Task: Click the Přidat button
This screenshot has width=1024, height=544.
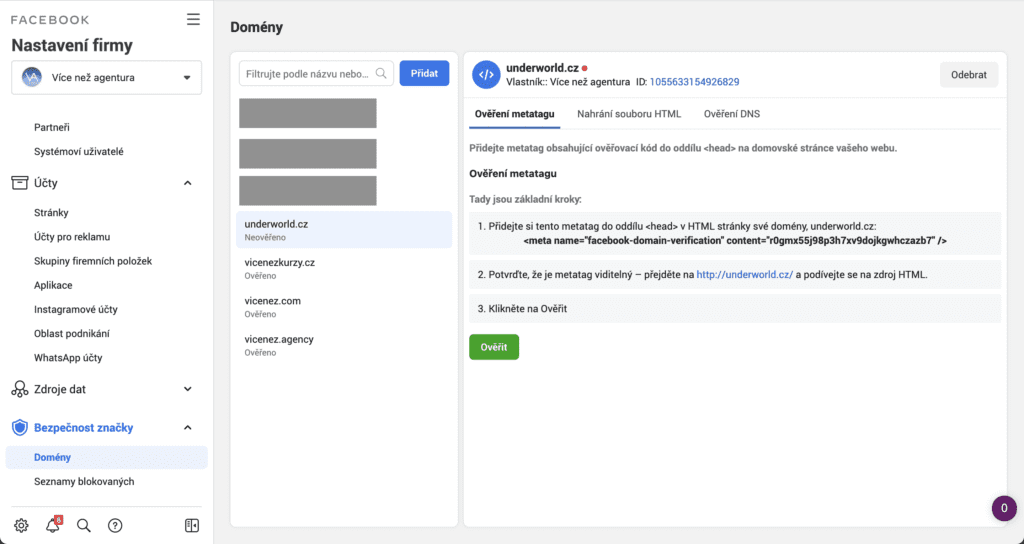Action: click(x=424, y=73)
